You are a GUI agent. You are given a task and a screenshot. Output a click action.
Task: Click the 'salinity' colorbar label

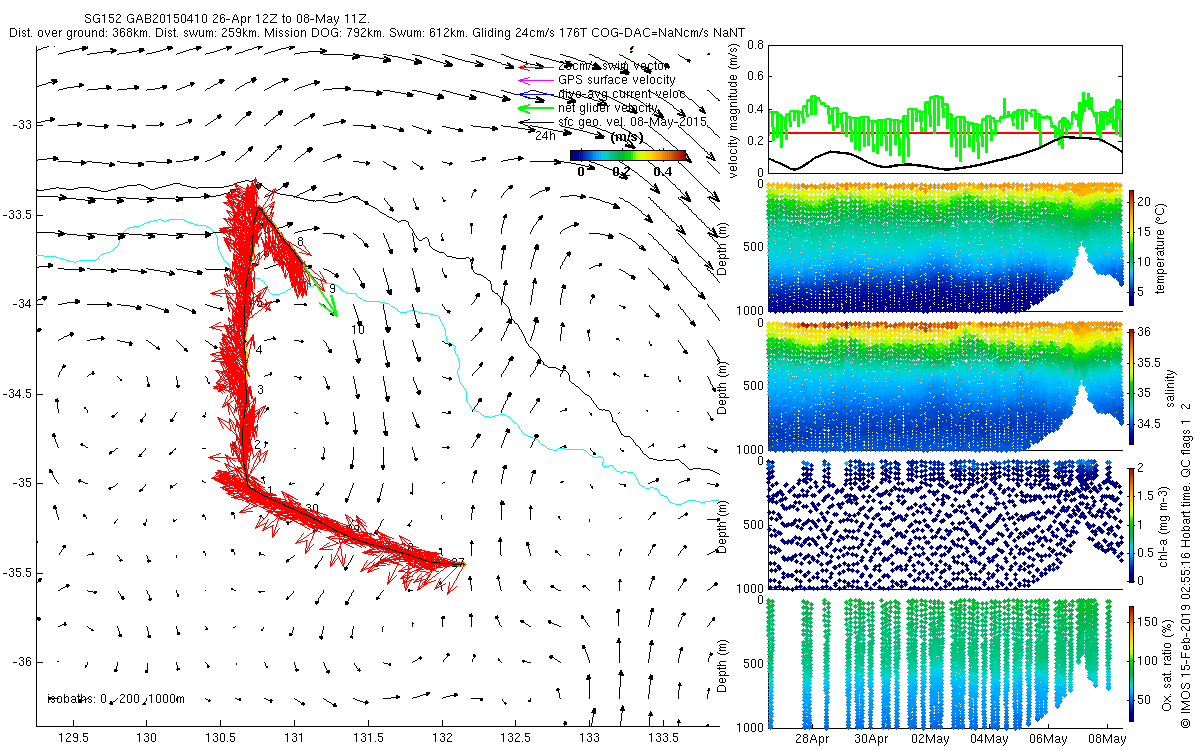(x=1171, y=386)
